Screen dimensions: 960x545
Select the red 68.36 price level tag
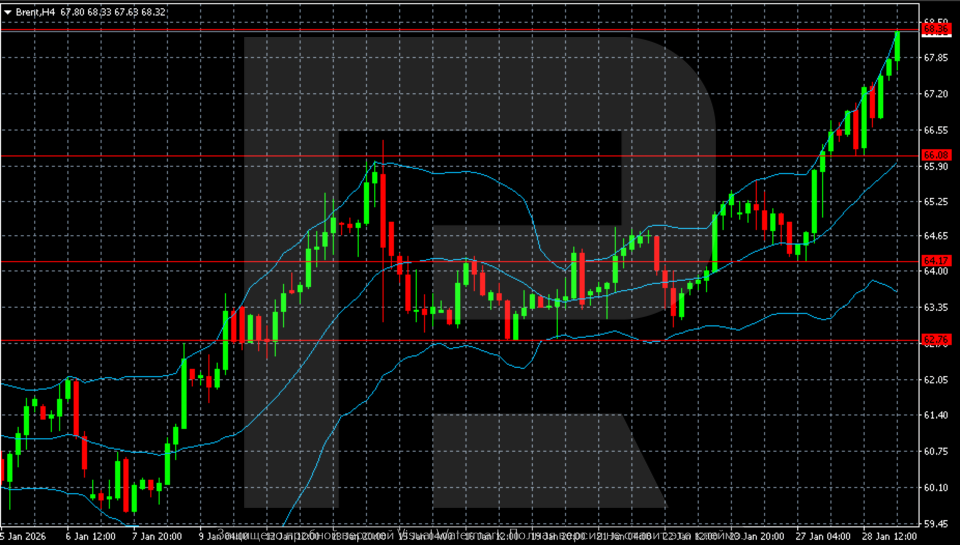pos(936,31)
